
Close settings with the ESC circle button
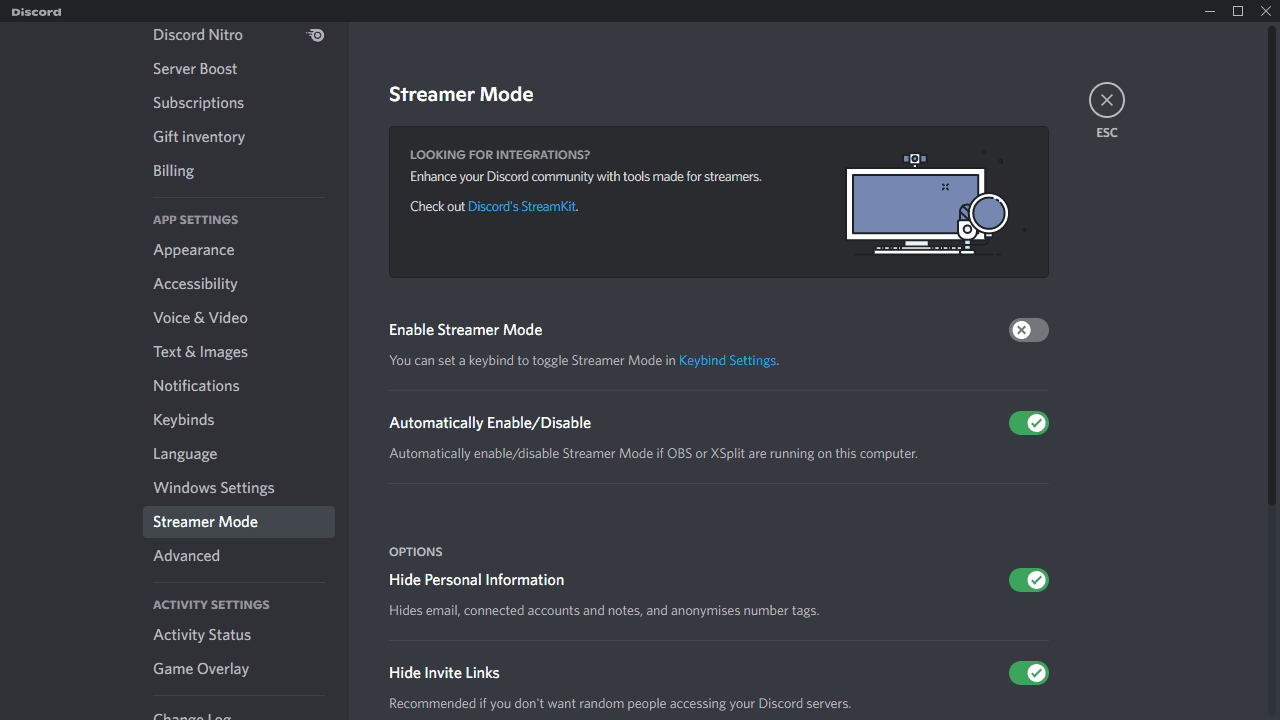pos(1106,100)
